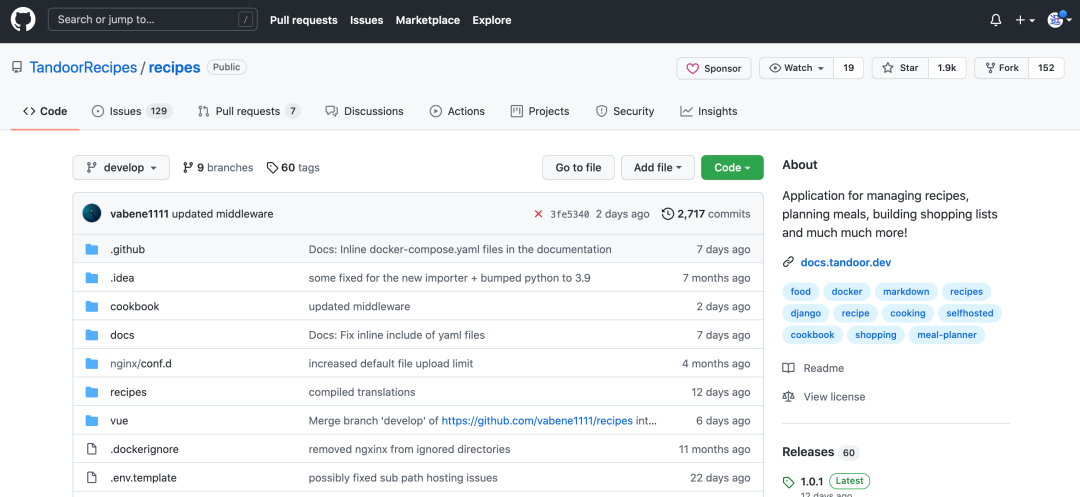Focus the Search or jump to field
This screenshot has width=1080, height=497.
click(152, 19)
